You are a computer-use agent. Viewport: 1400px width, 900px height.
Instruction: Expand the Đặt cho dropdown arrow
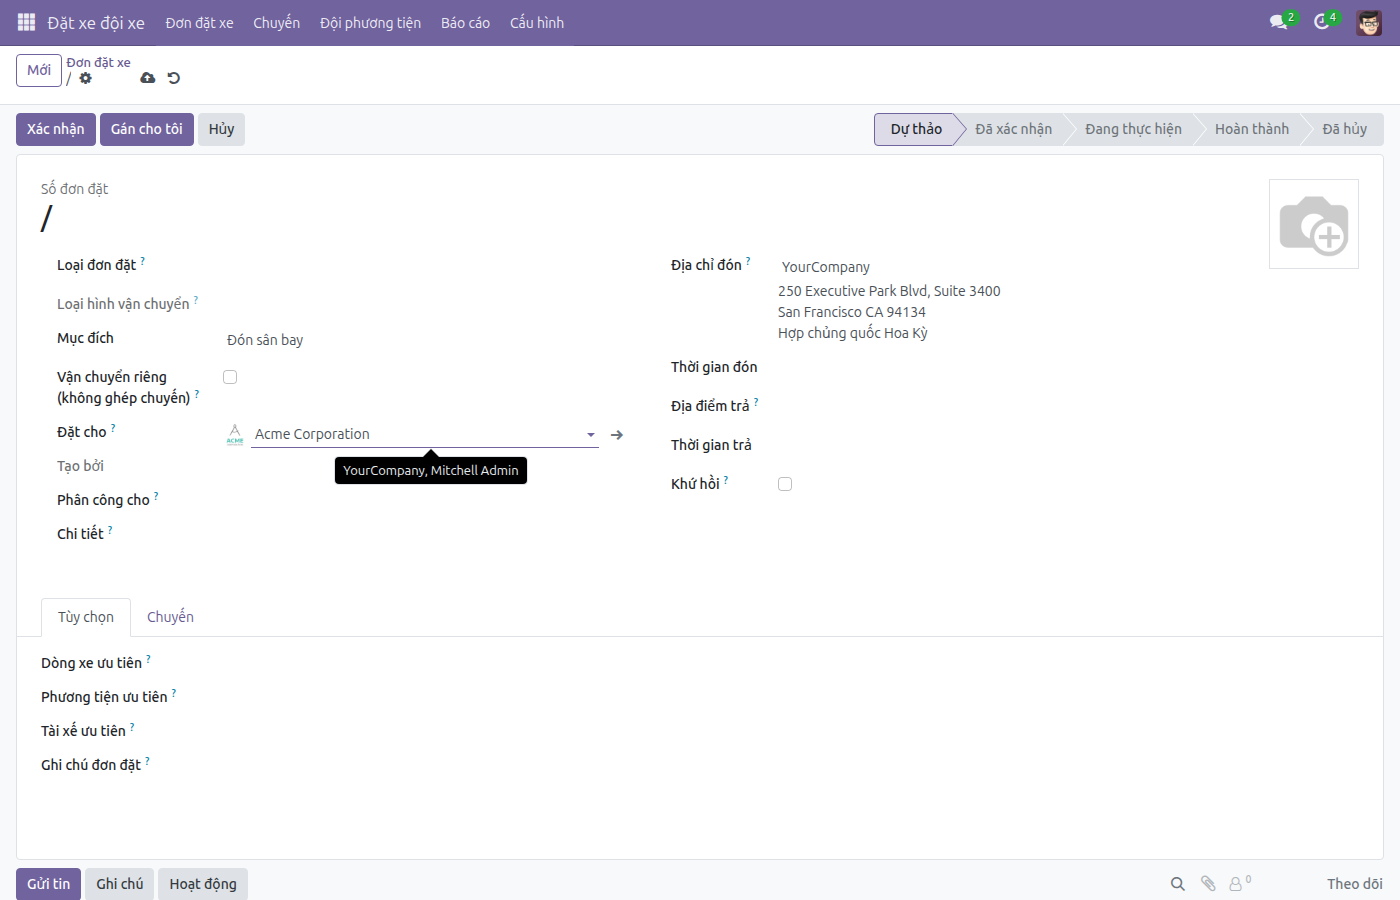(x=591, y=435)
